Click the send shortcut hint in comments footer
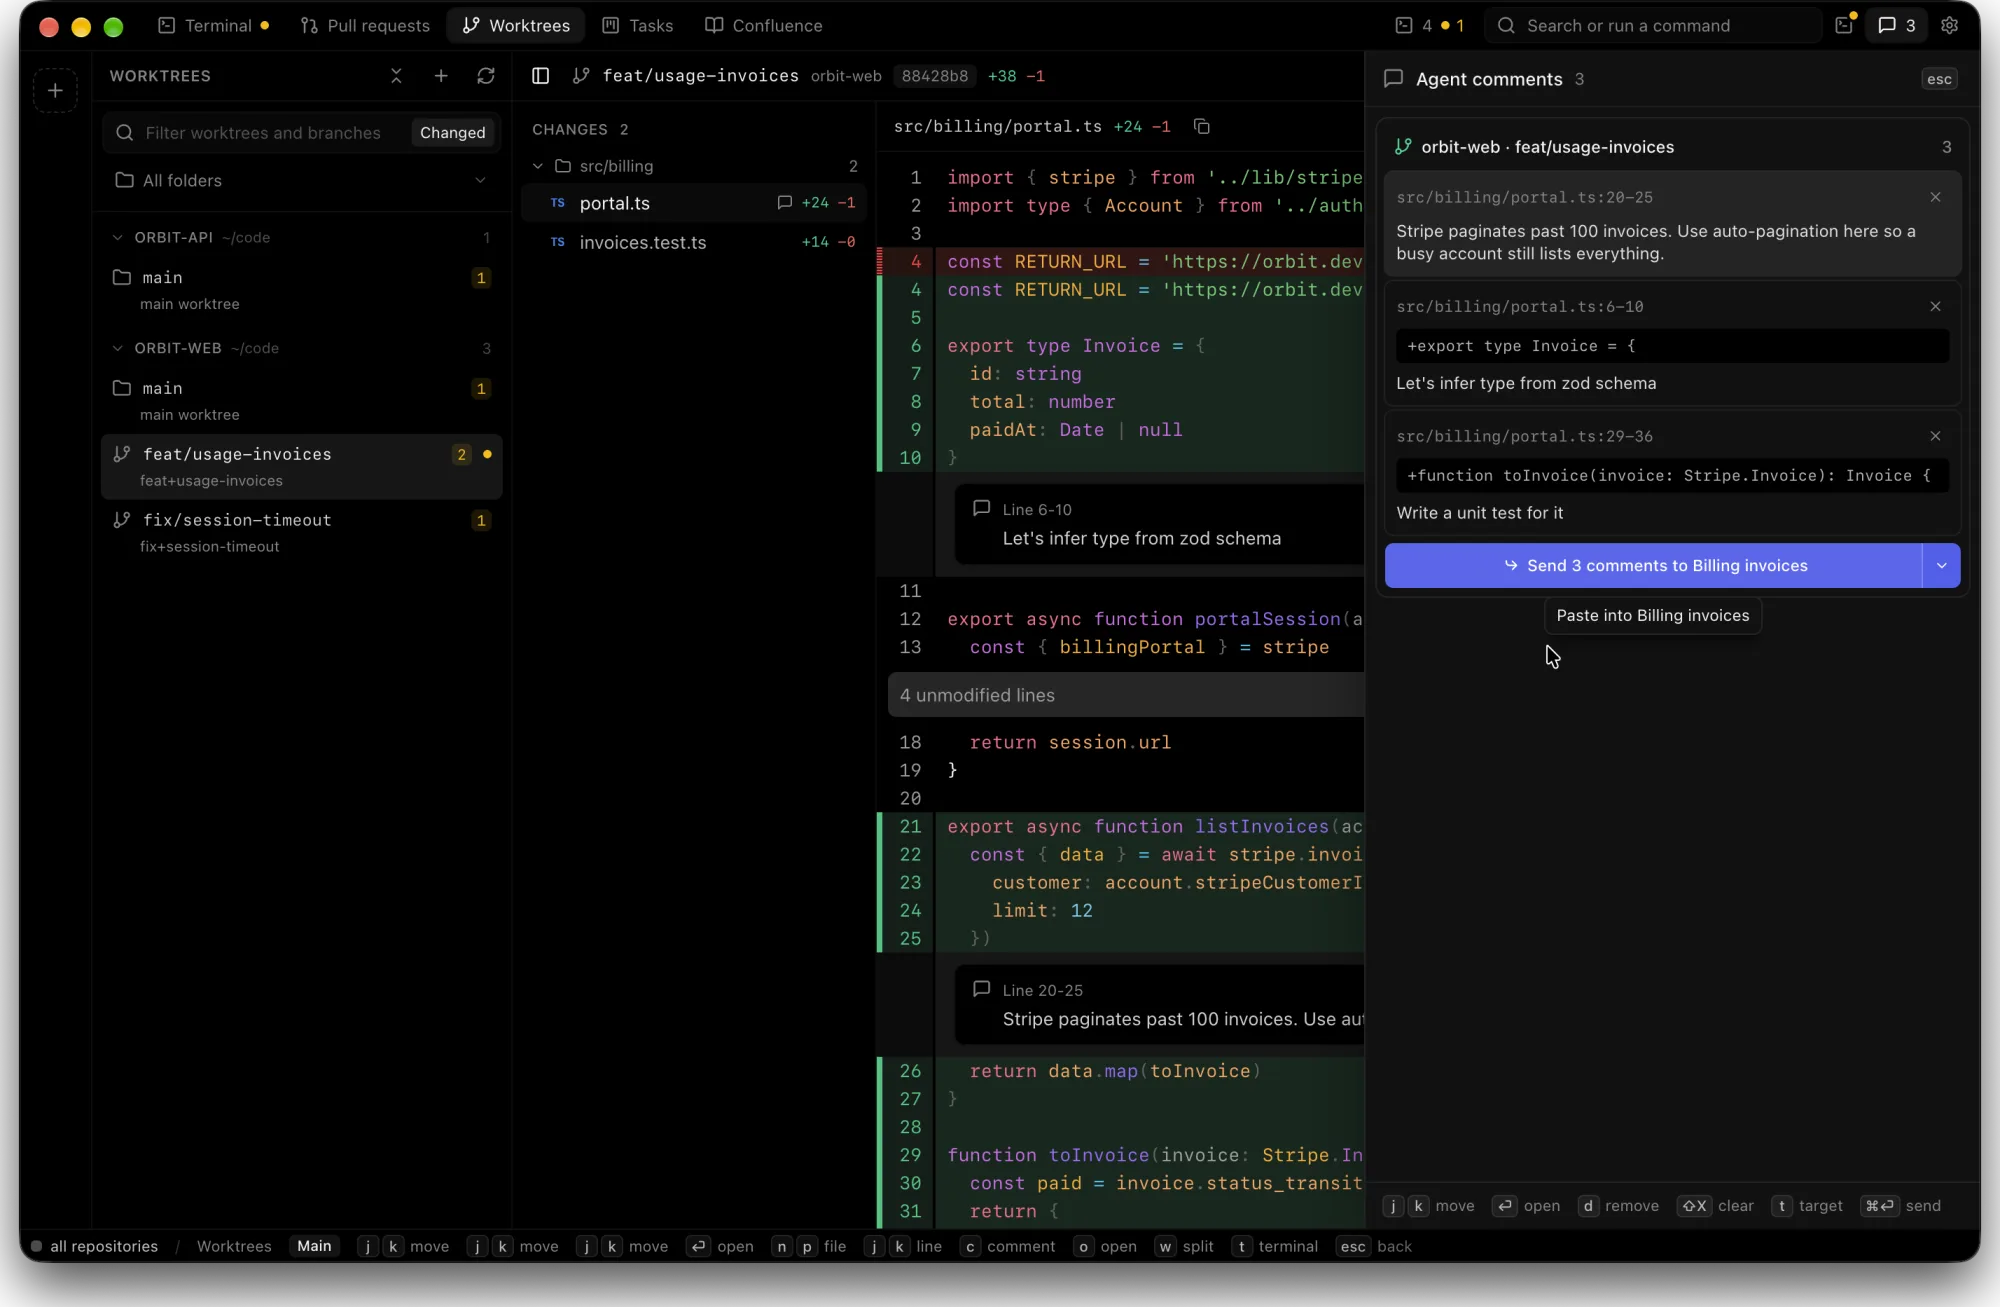Screen dimensions: 2000x1307 pyautogui.click(x=1901, y=1207)
